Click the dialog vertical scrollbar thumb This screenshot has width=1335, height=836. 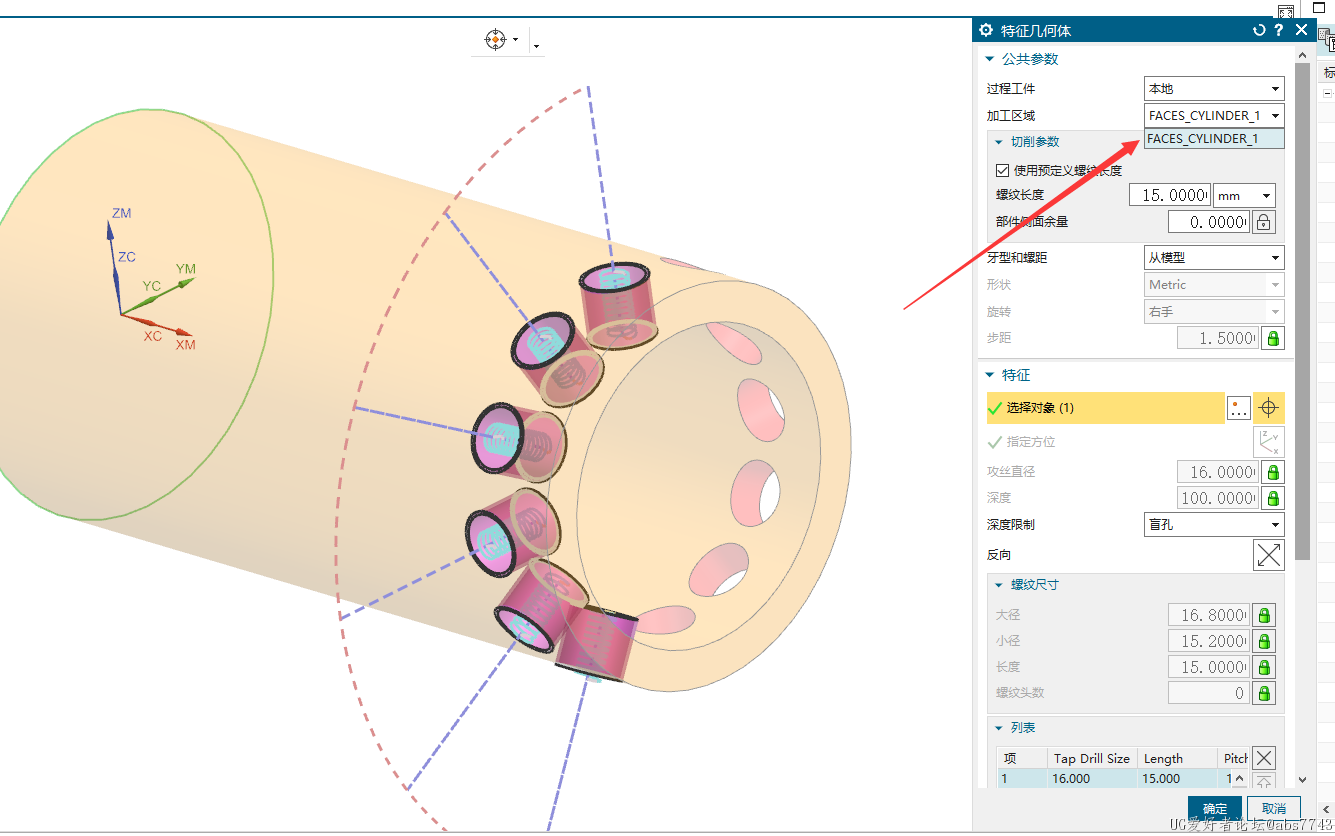coord(1301,311)
